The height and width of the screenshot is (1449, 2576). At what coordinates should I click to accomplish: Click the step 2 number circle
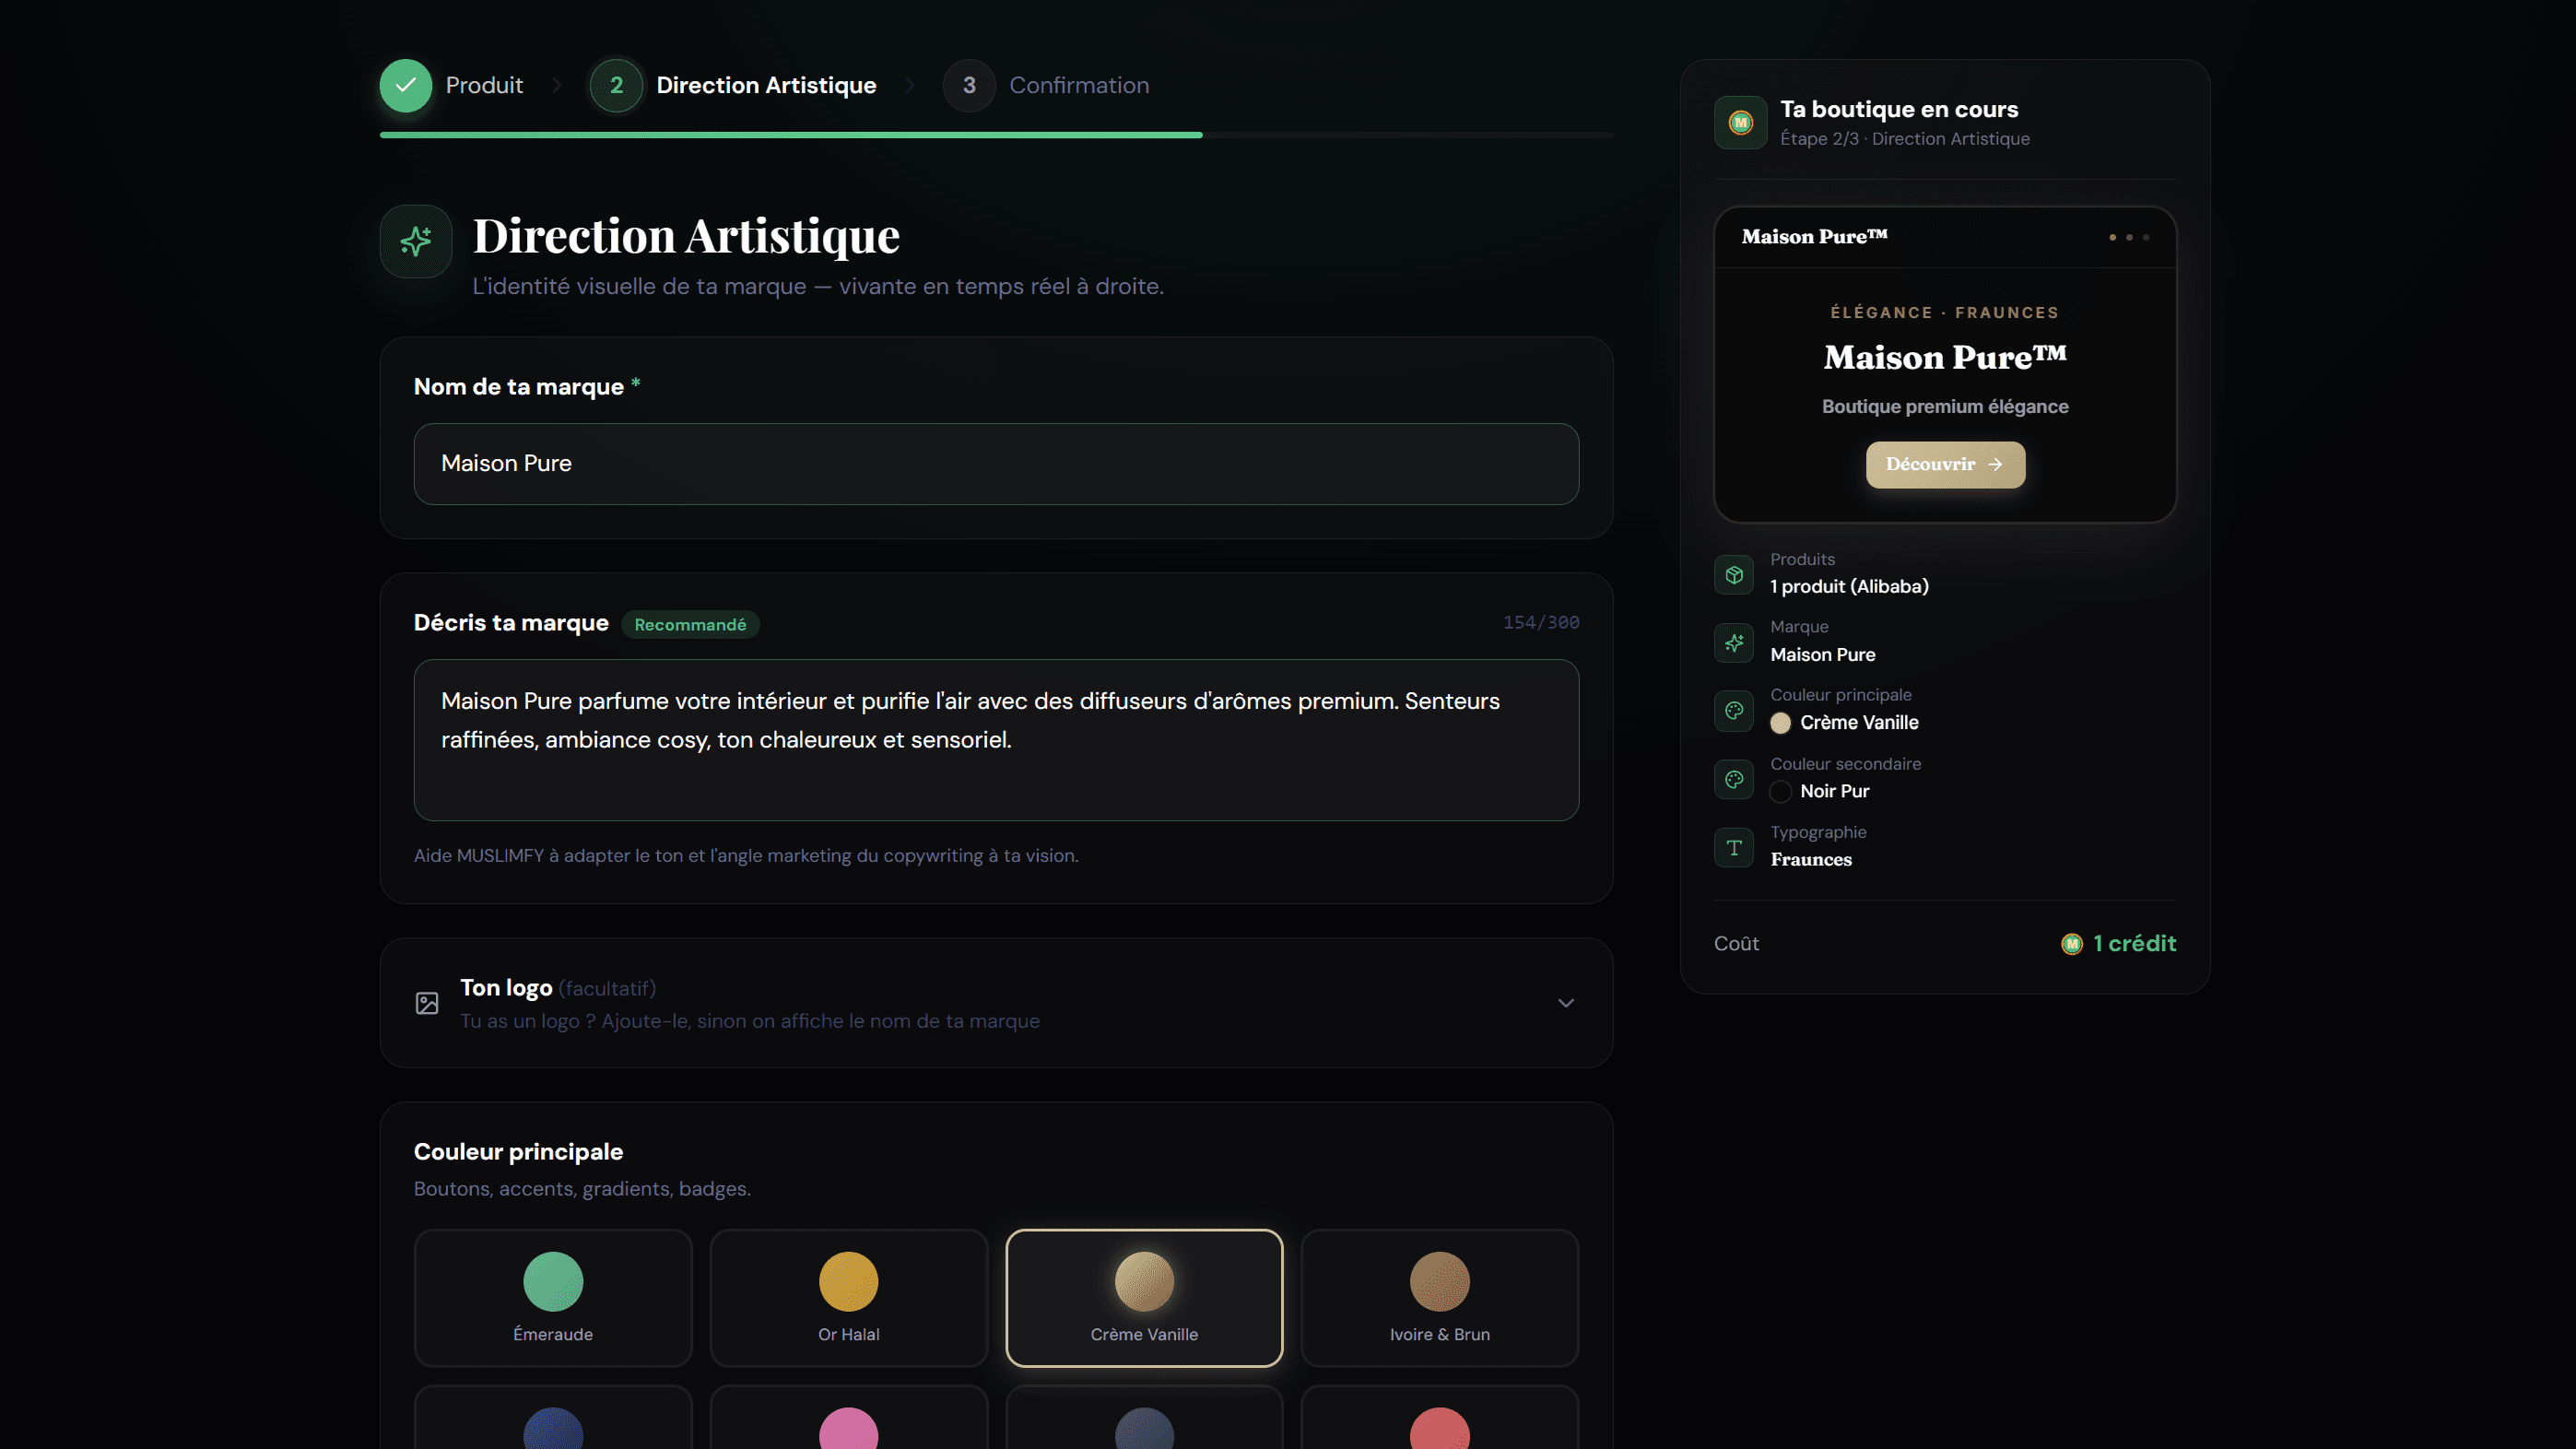(616, 85)
